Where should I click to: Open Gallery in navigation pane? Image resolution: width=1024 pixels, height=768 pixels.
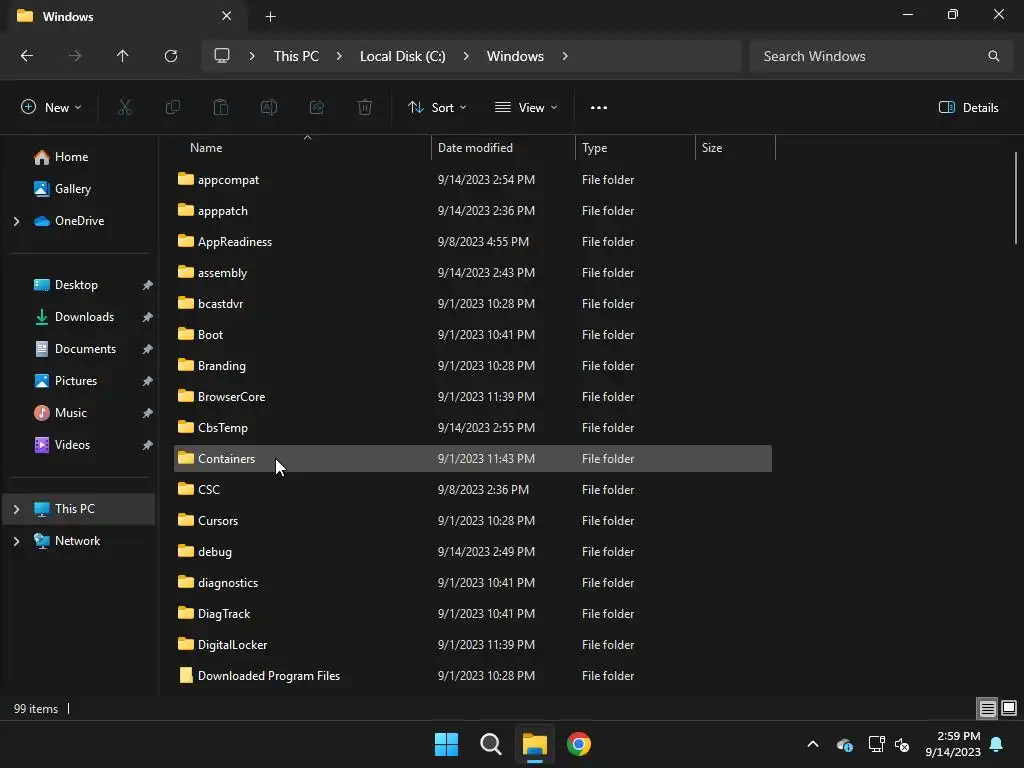tap(72, 189)
